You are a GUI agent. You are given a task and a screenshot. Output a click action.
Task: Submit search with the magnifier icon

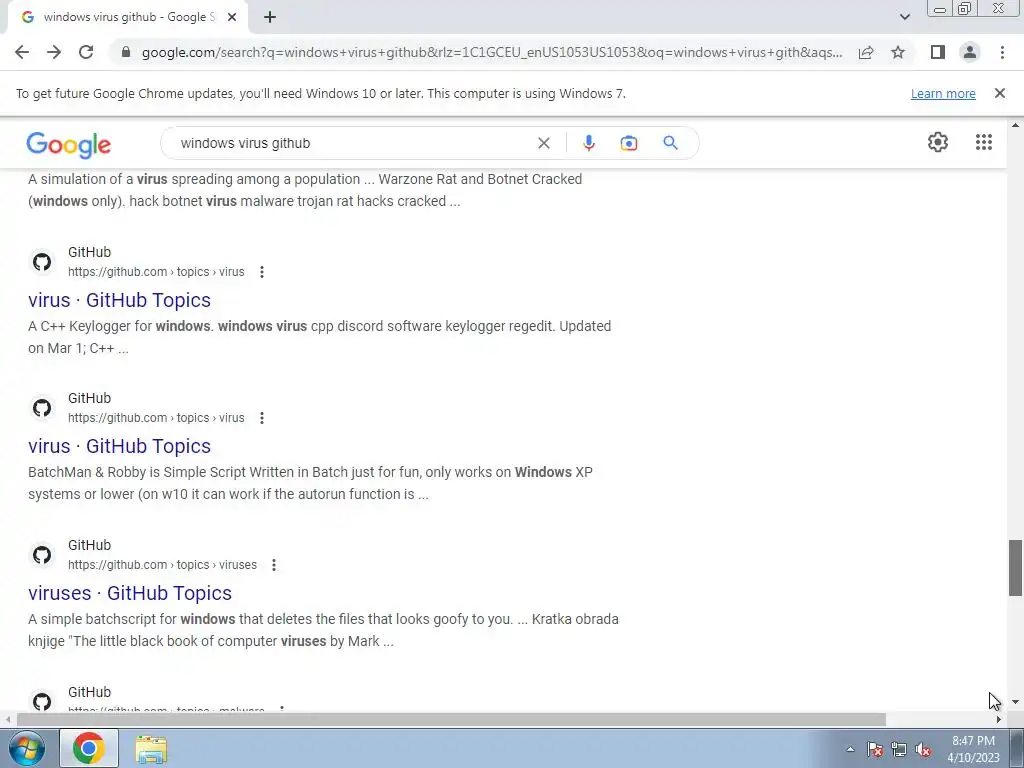click(x=670, y=143)
